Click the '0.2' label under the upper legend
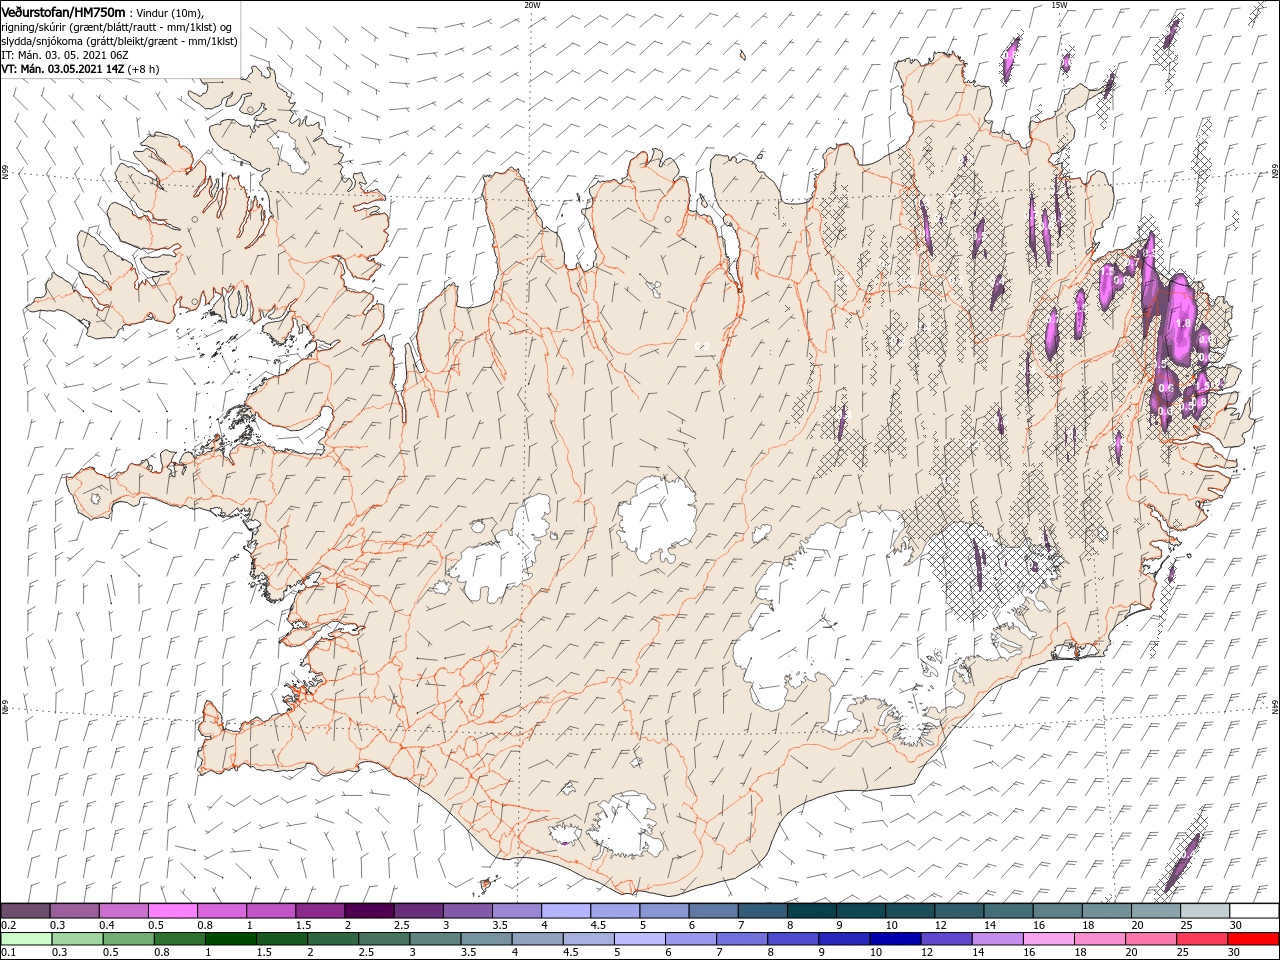Viewport: 1280px width, 960px height. click(x=9, y=925)
